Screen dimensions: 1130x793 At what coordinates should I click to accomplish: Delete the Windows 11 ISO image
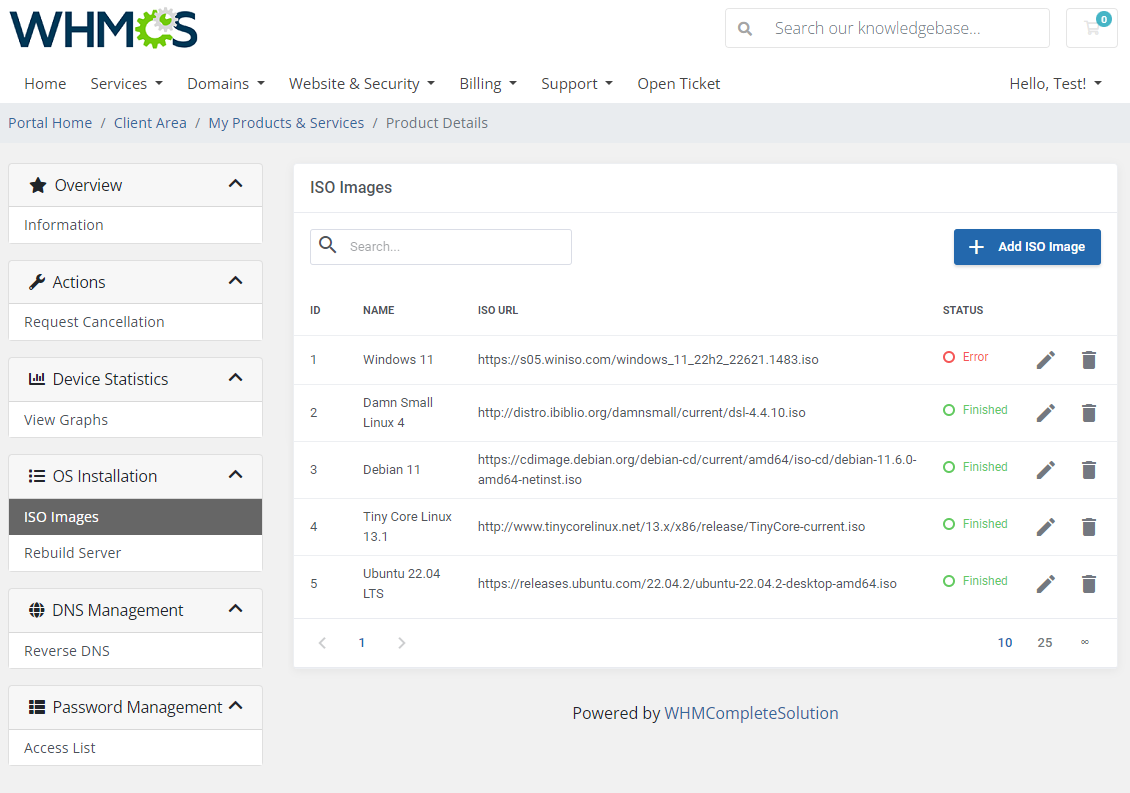coord(1089,360)
